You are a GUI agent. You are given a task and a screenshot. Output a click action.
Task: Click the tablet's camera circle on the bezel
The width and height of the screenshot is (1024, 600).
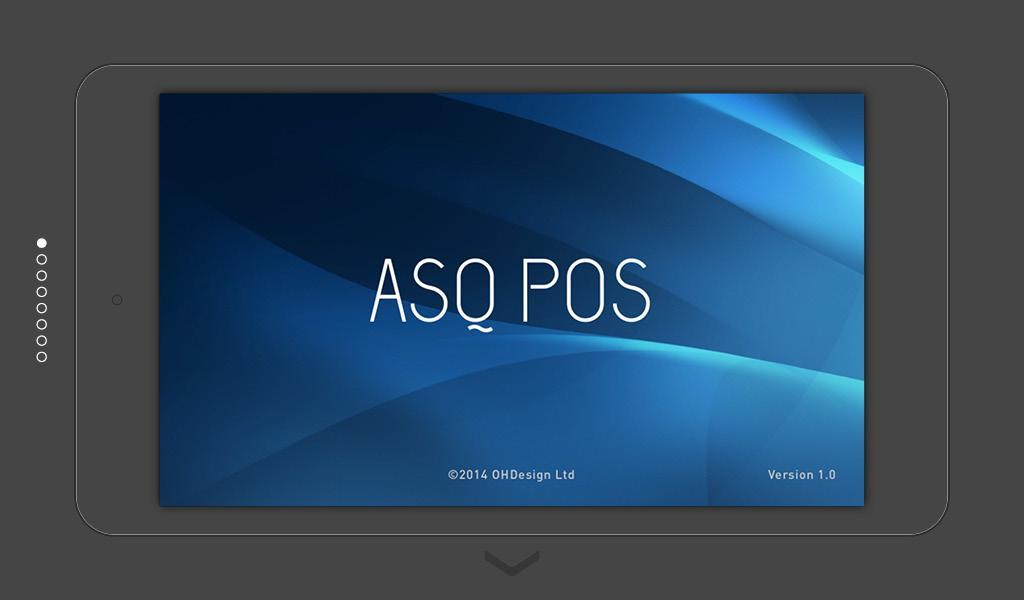coord(116,299)
